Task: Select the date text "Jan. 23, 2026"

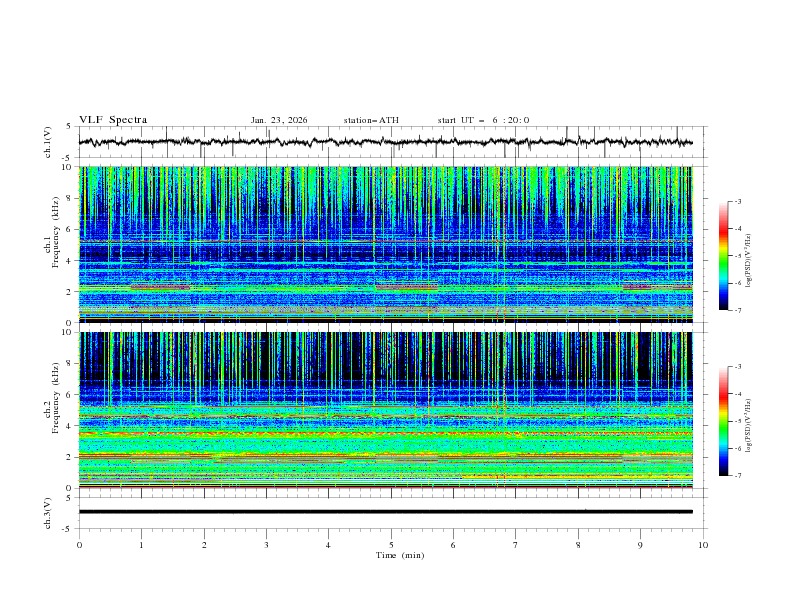Action: coord(279,120)
